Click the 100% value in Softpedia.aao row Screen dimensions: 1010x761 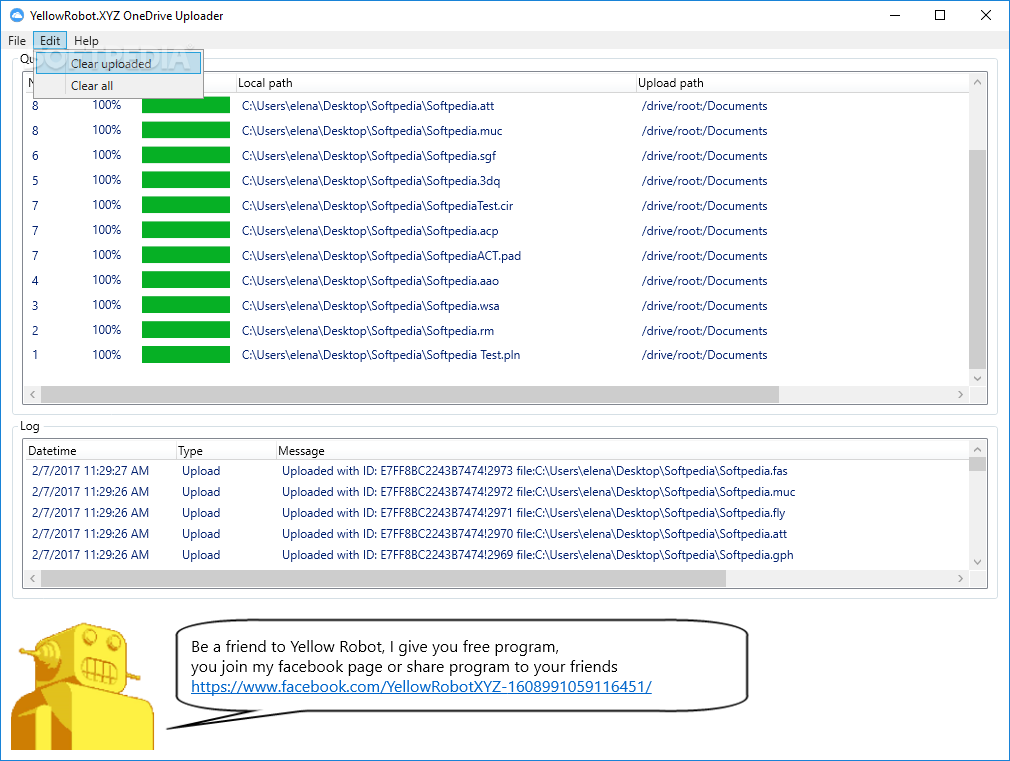[x=106, y=280]
